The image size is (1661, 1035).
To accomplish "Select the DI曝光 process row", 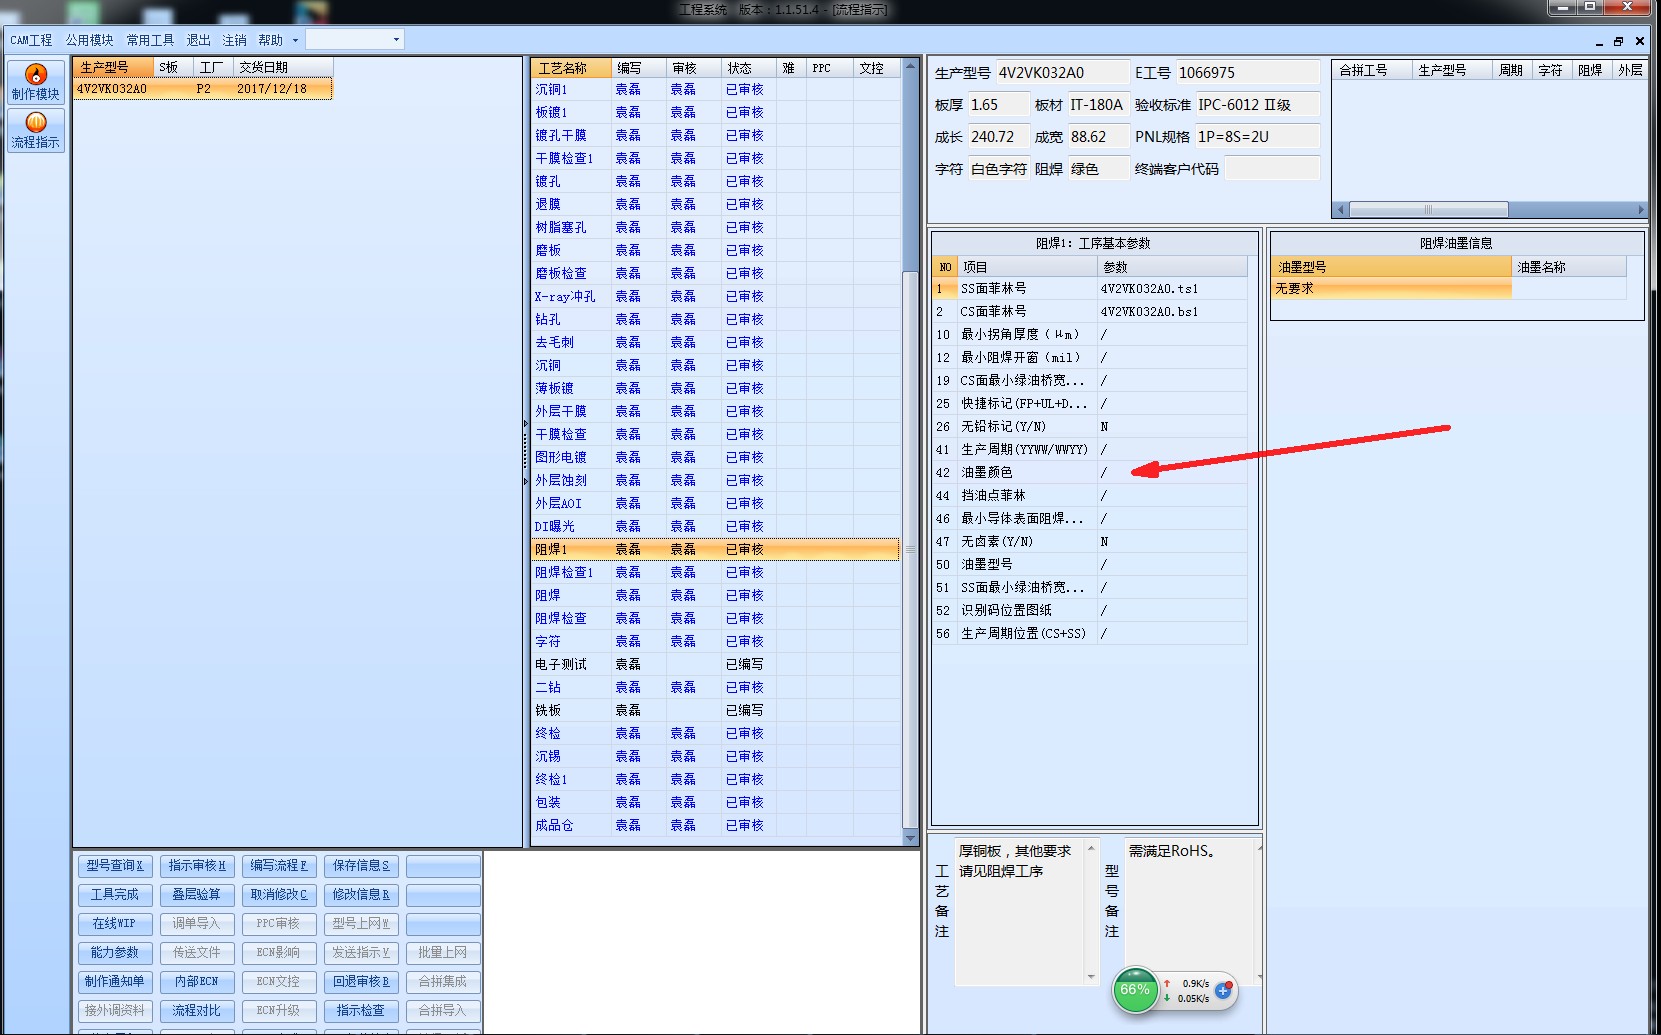I will tap(715, 526).
